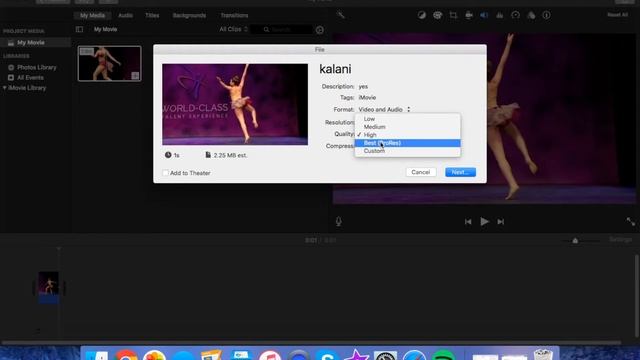This screenshot has width=640, height=360.
Task: Open Photos app from the dock
Action: [154, 355]
